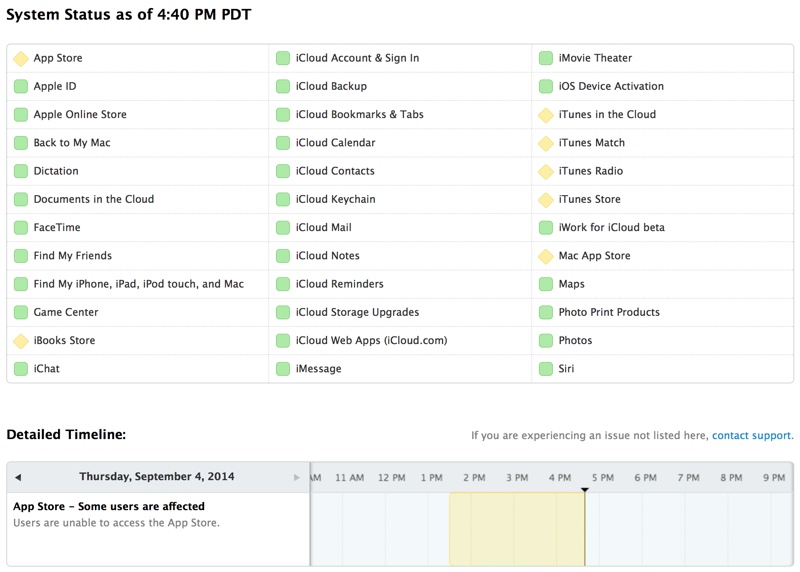Click the yellow diamond next to Mac App Store
This screenshot has width=800, height=572.
(x=546, y=256)
